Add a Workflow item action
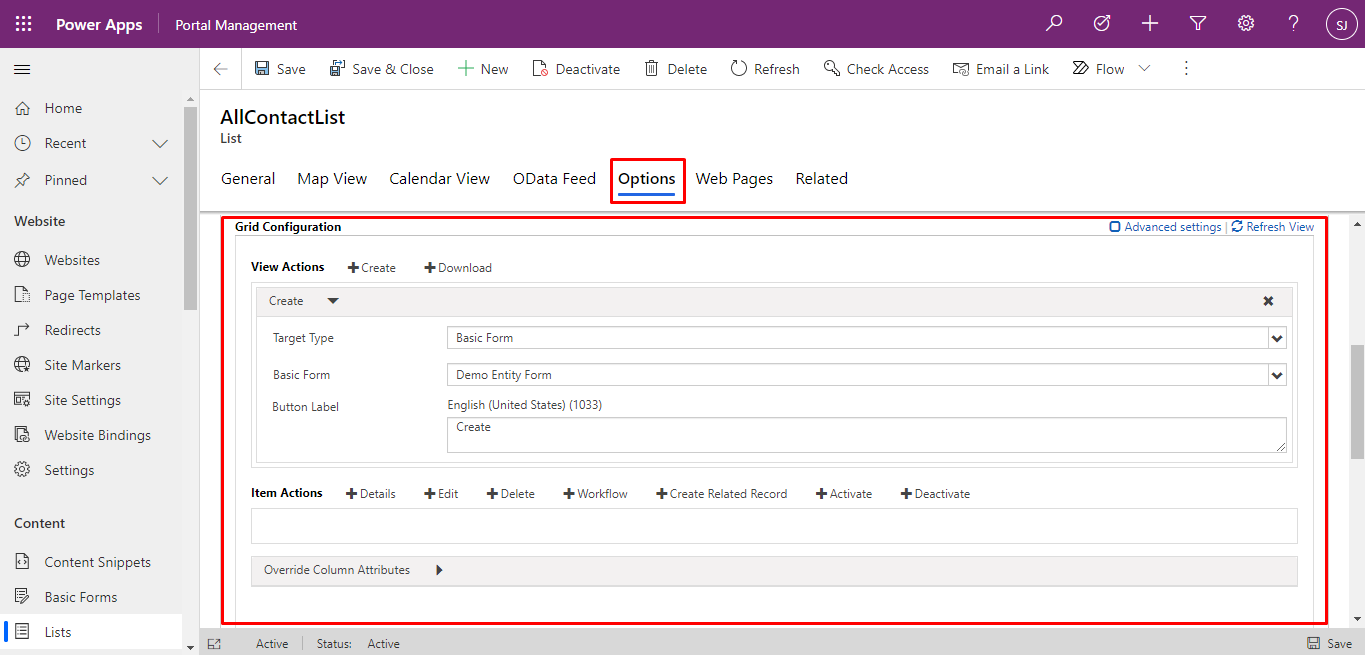 coord(595,493)
